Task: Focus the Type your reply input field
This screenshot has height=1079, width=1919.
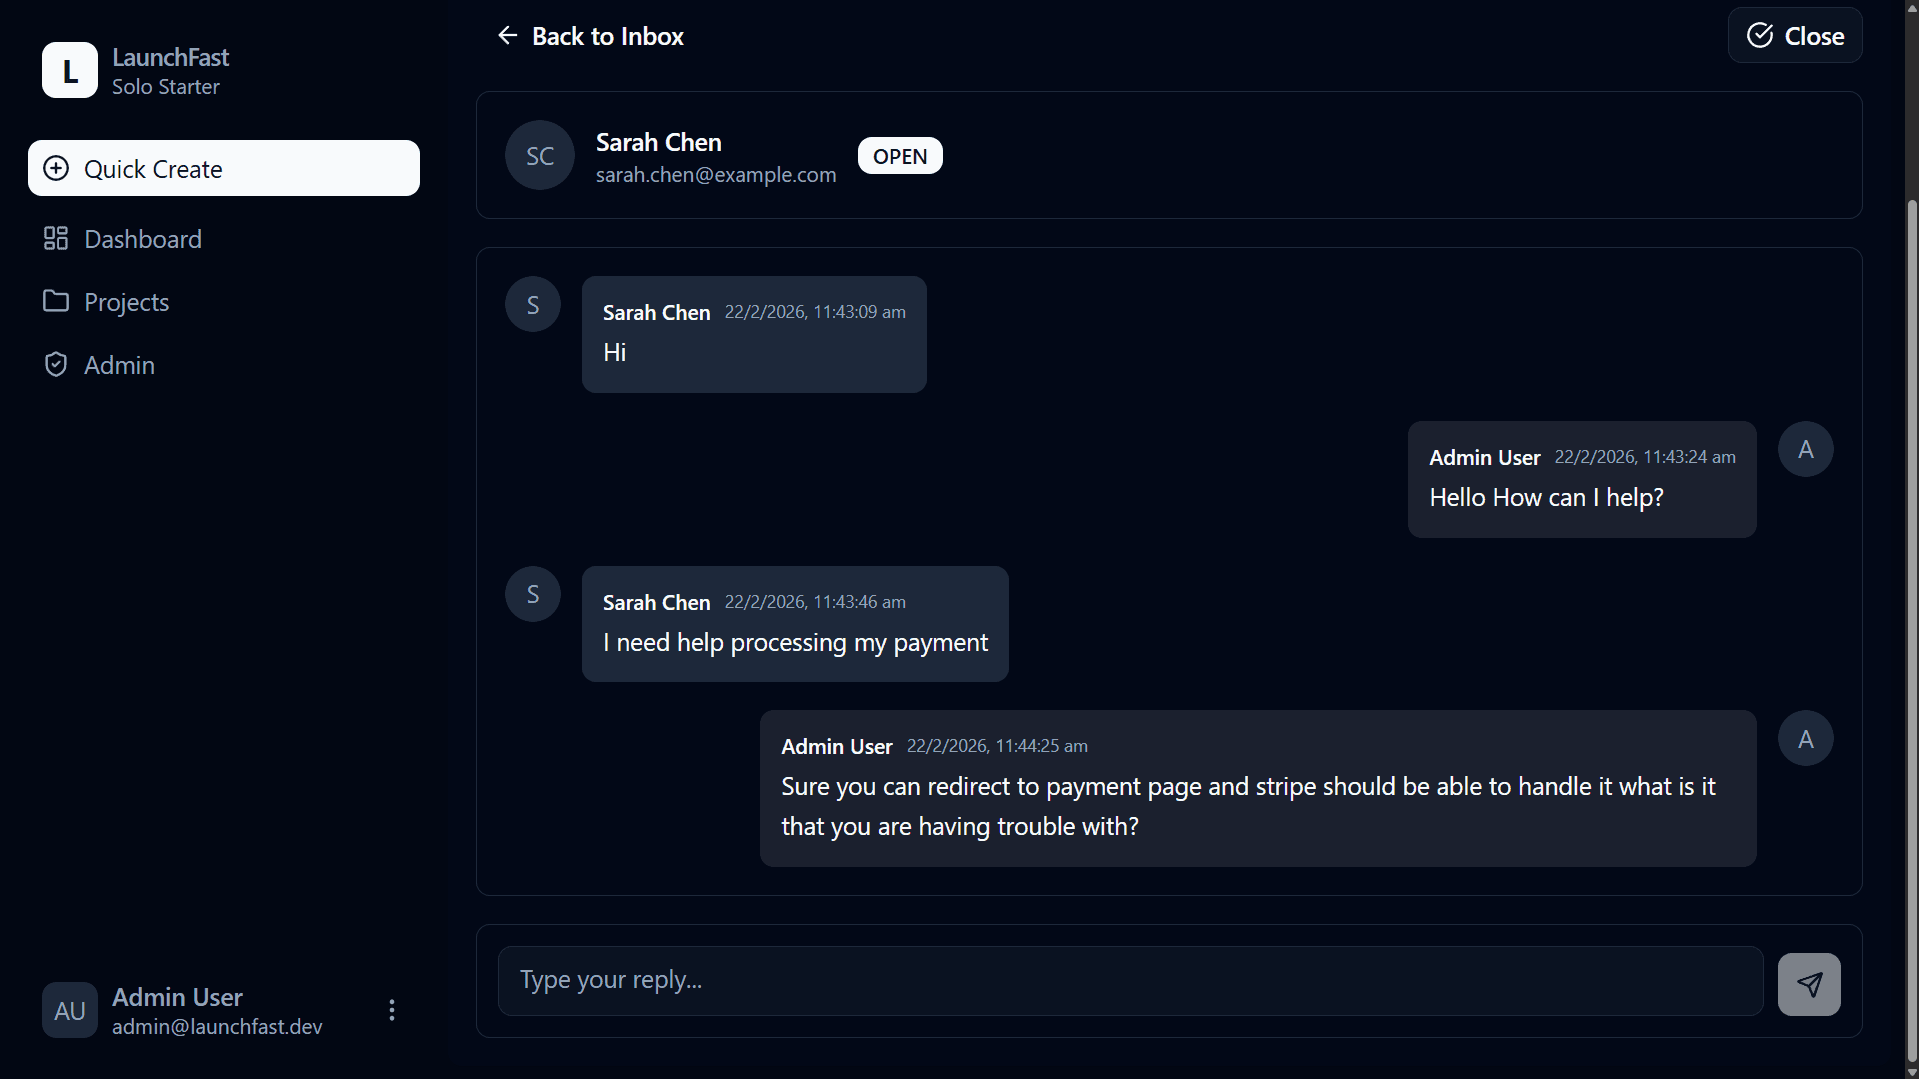Action: (1130, 980)
